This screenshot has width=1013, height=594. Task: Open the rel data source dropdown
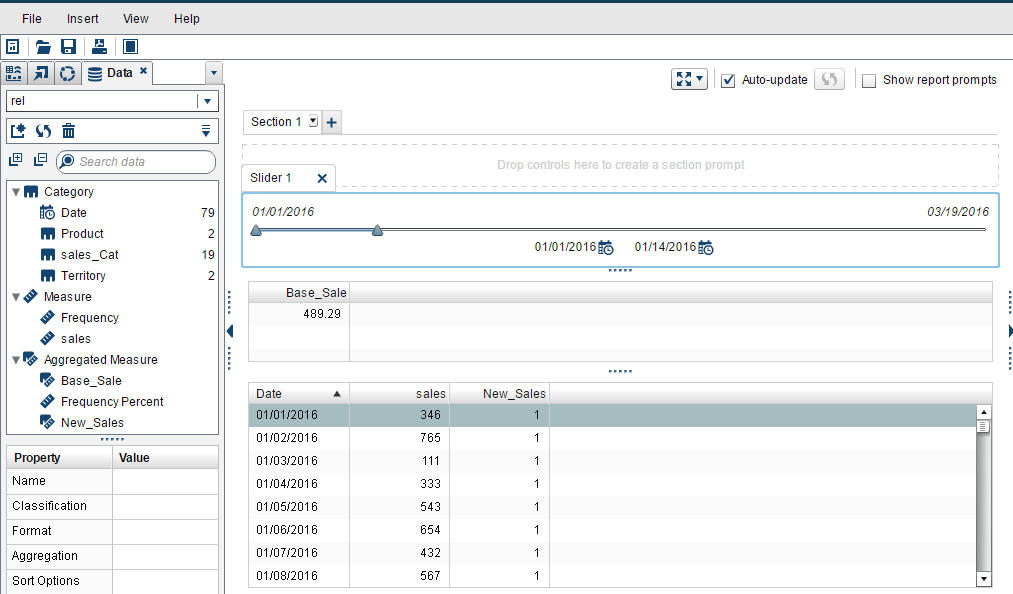pyautogui.click(x=207, y=101)
